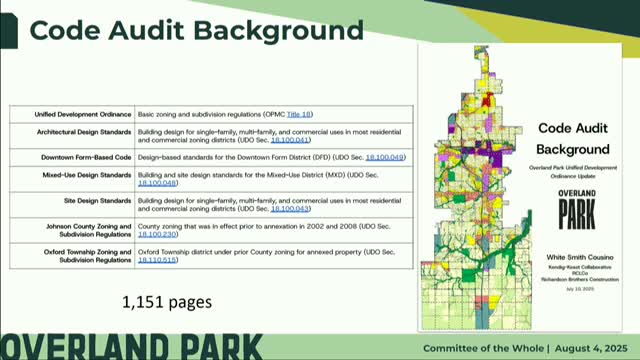Click 'Oxford Township Zoning and Subdivision Regulations' label
Image resolution: width=640 pixels, height=360 pixels.
tap(87, 256)
